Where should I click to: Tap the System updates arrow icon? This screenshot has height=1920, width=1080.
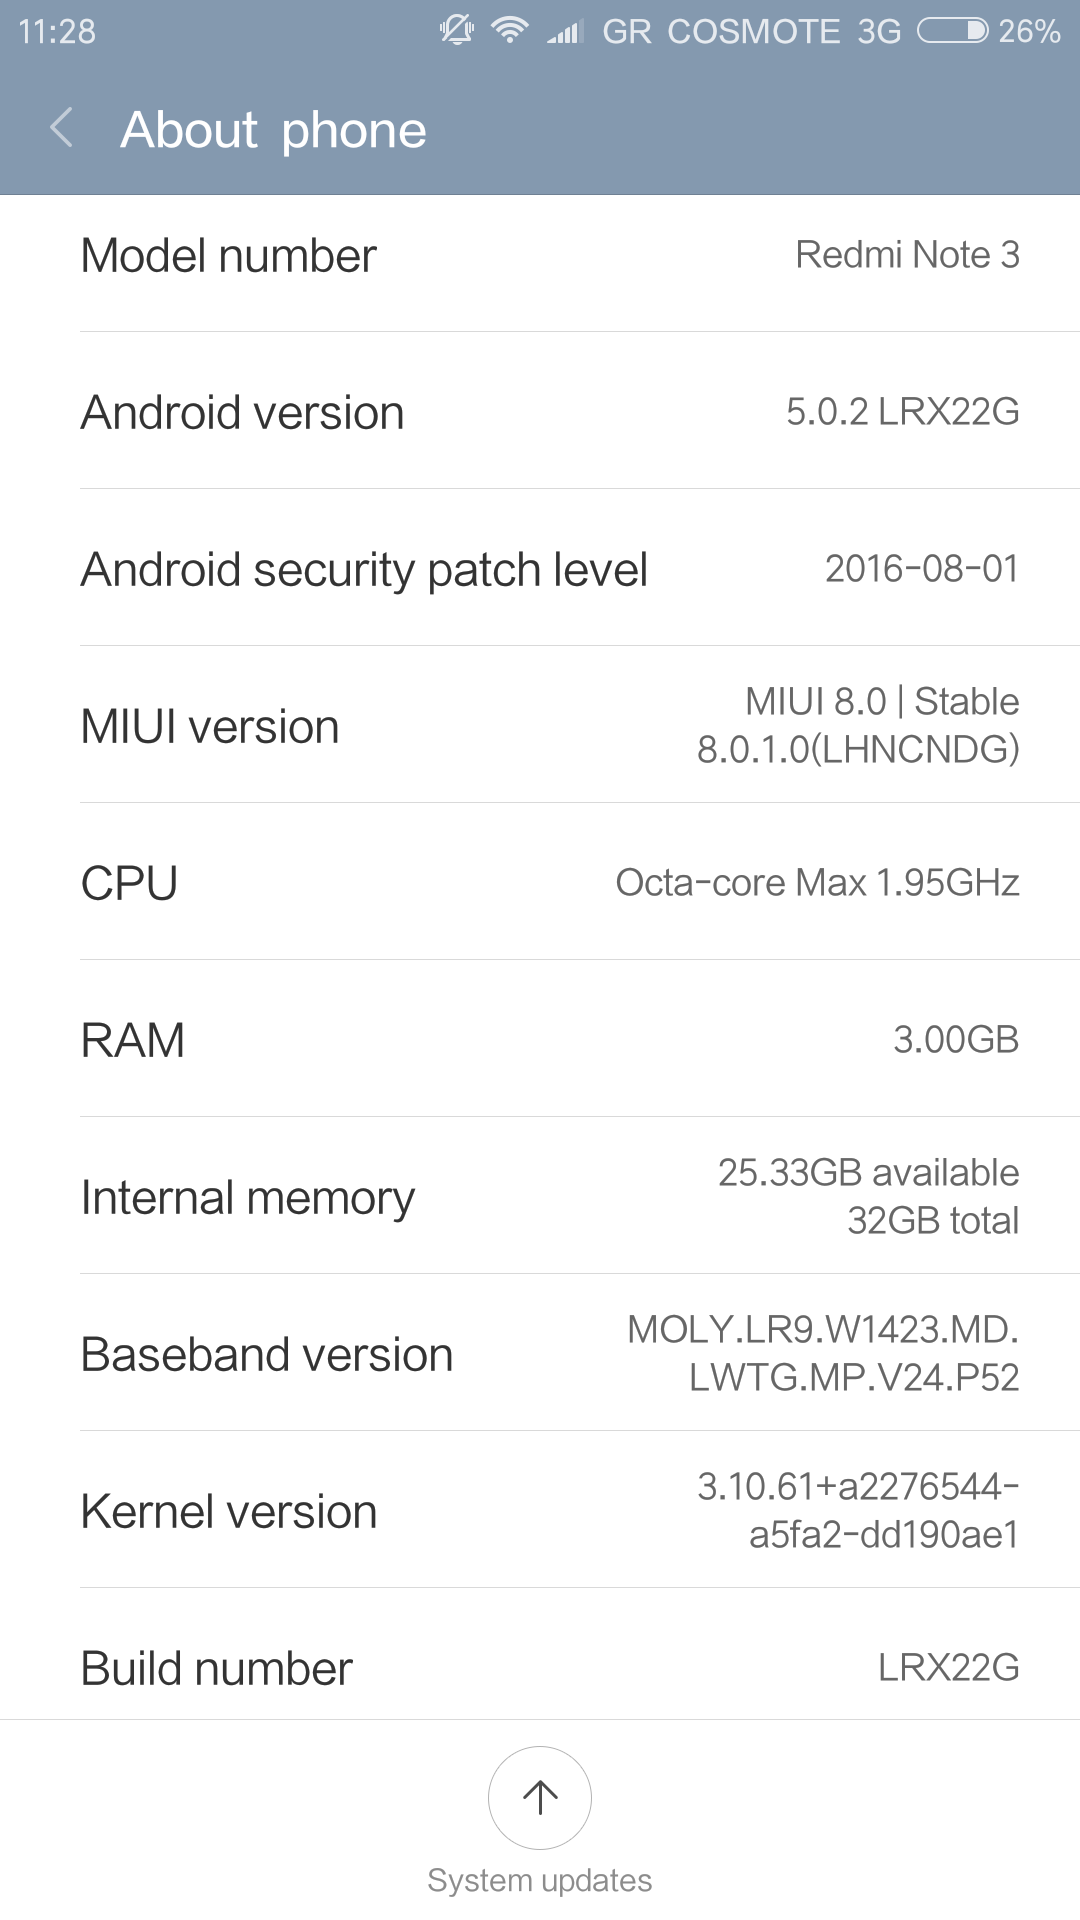[540, 1797]
